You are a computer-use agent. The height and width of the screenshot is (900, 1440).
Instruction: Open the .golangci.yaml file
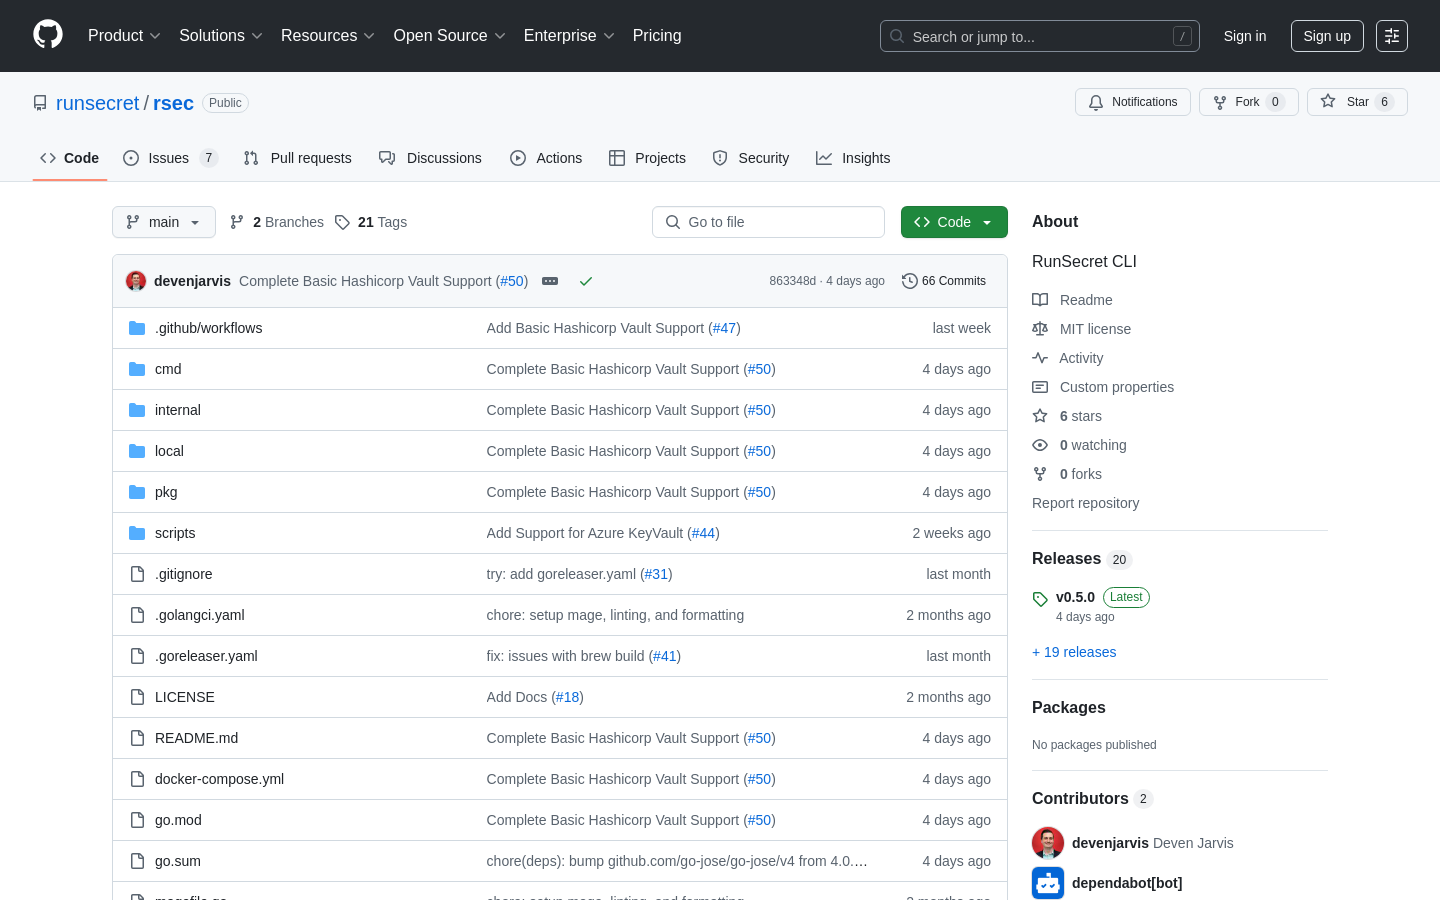[199, 615]
